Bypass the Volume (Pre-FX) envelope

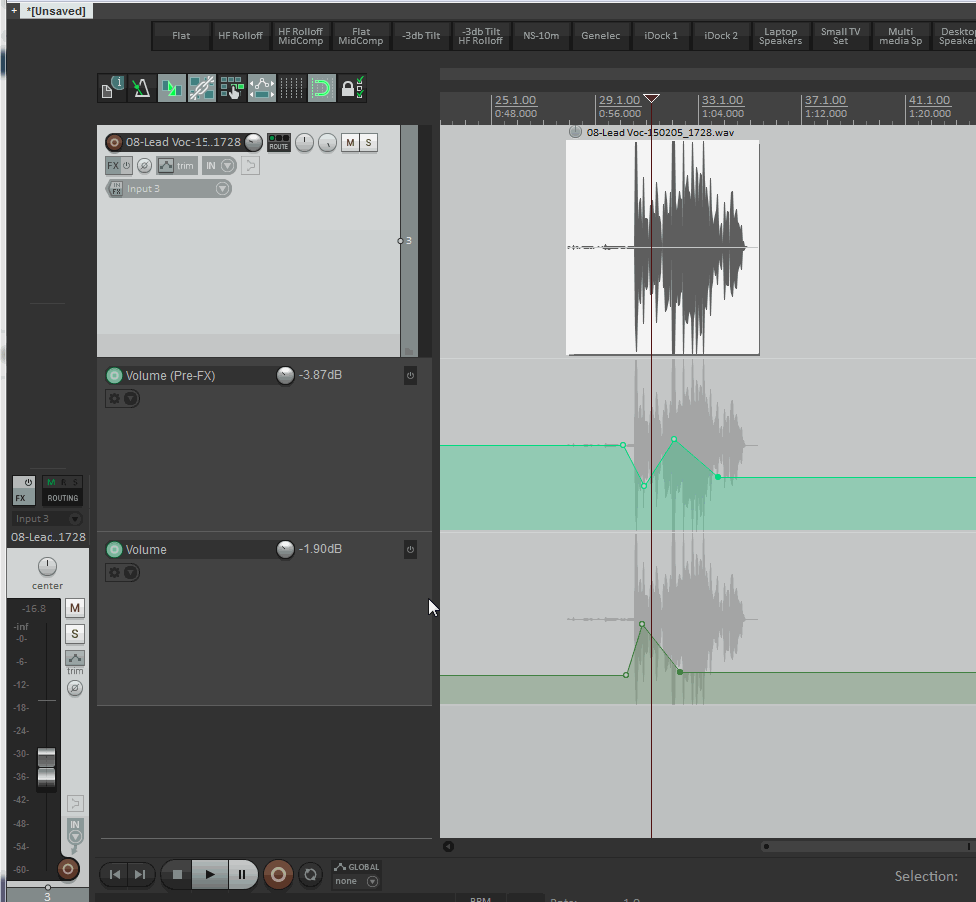click(x=410, y=376)
